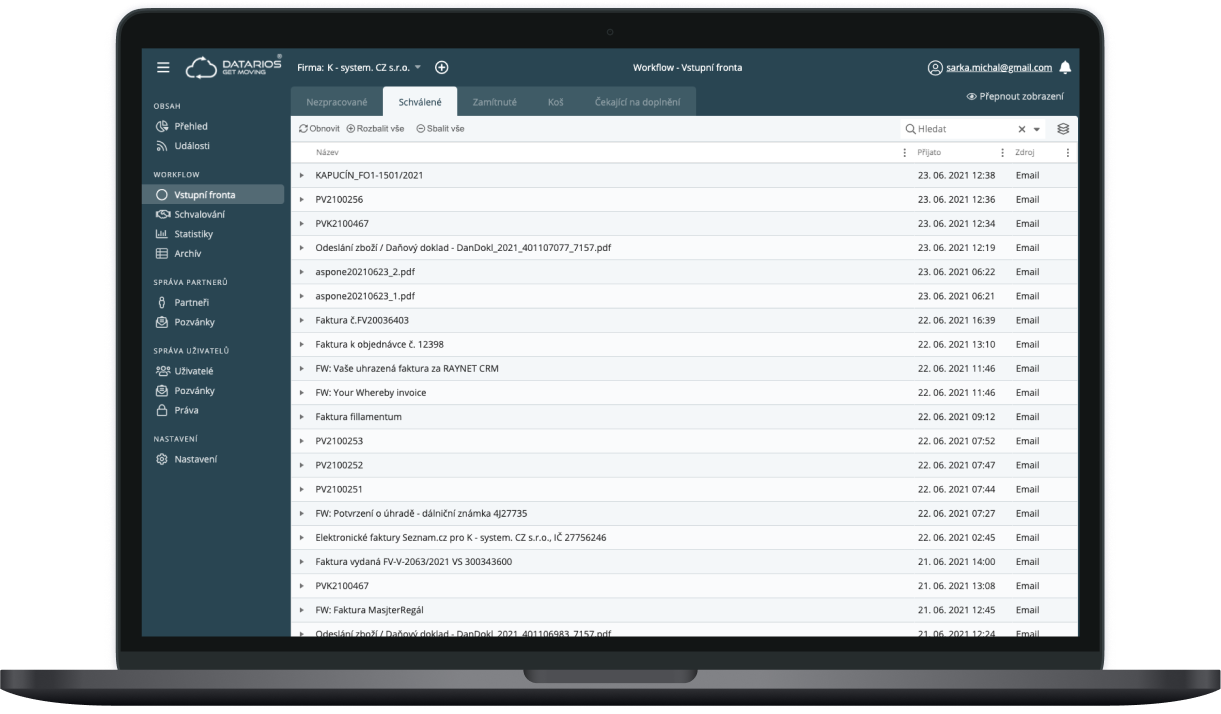Select row Faktura k objednávce č. 12398
Screen dimensions: 1221x714
[x=684, y=344]
